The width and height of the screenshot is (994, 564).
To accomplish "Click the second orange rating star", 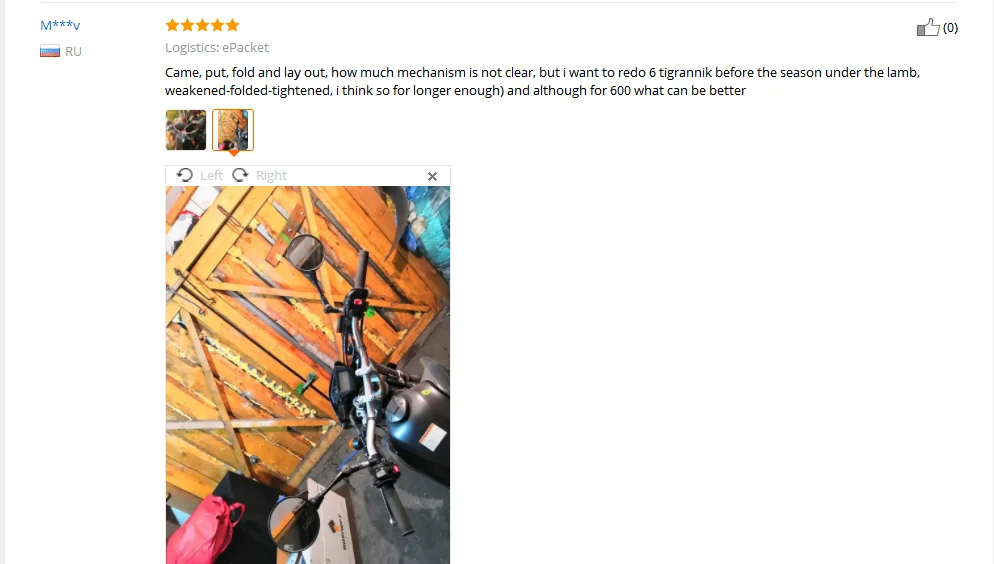I will pos(187,25).
